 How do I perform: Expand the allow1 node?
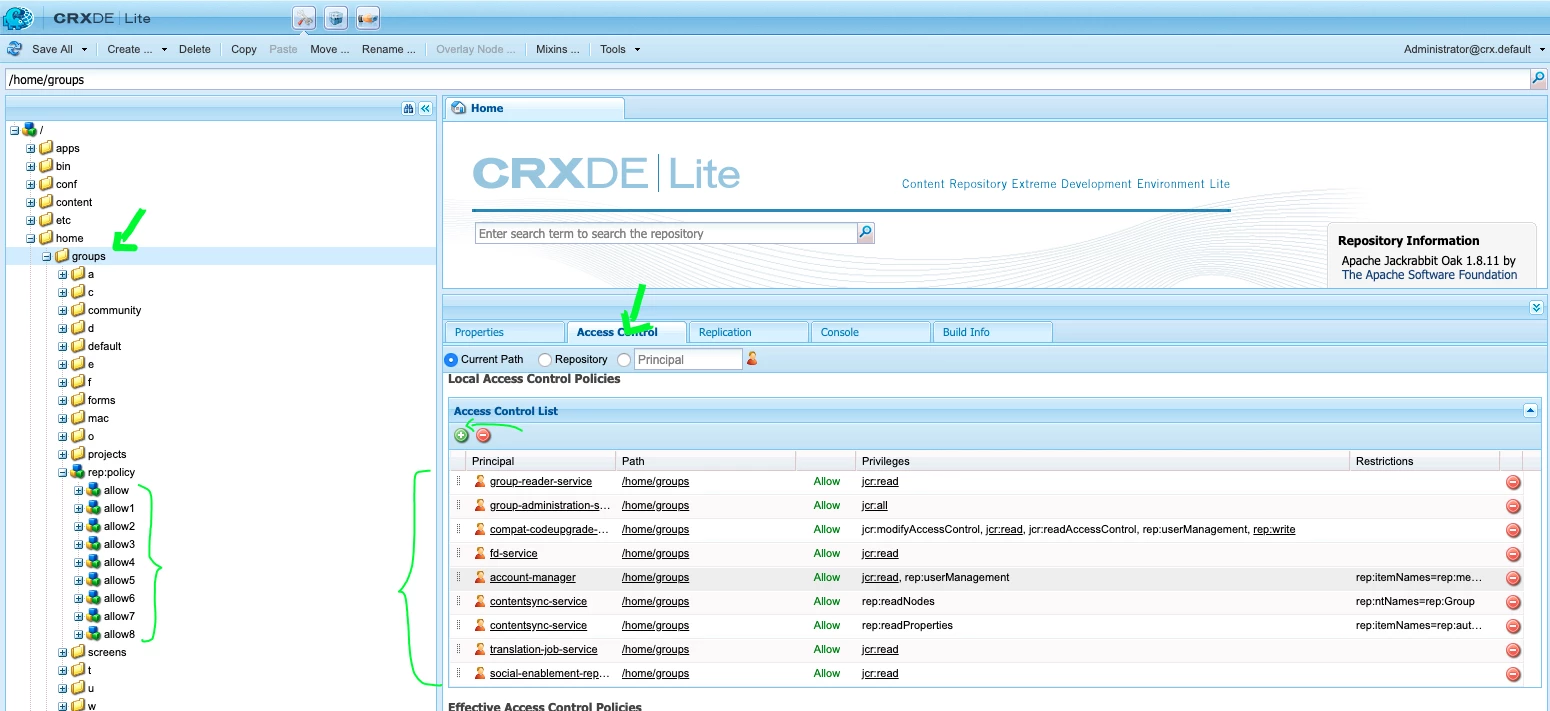(x=79, y=508)
